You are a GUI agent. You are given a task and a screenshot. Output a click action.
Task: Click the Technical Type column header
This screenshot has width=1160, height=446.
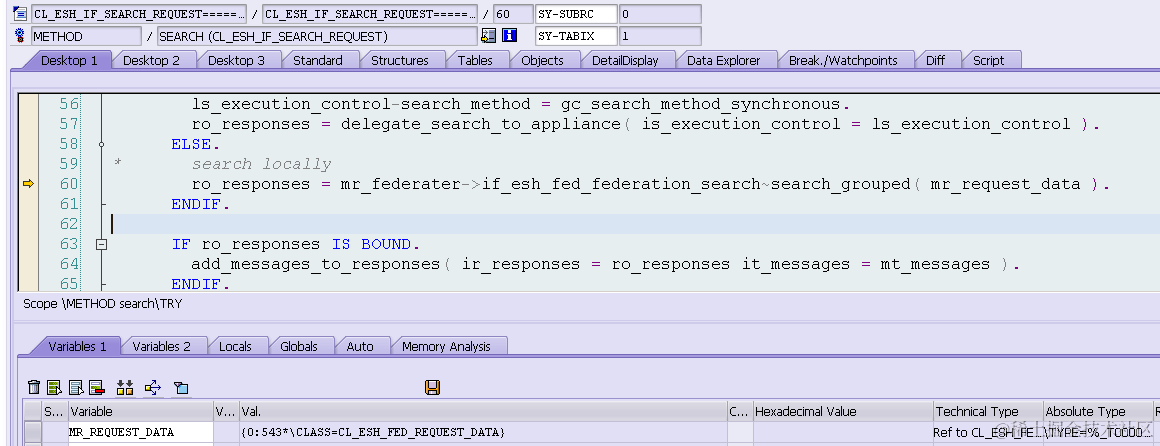[x=988, y=412]
